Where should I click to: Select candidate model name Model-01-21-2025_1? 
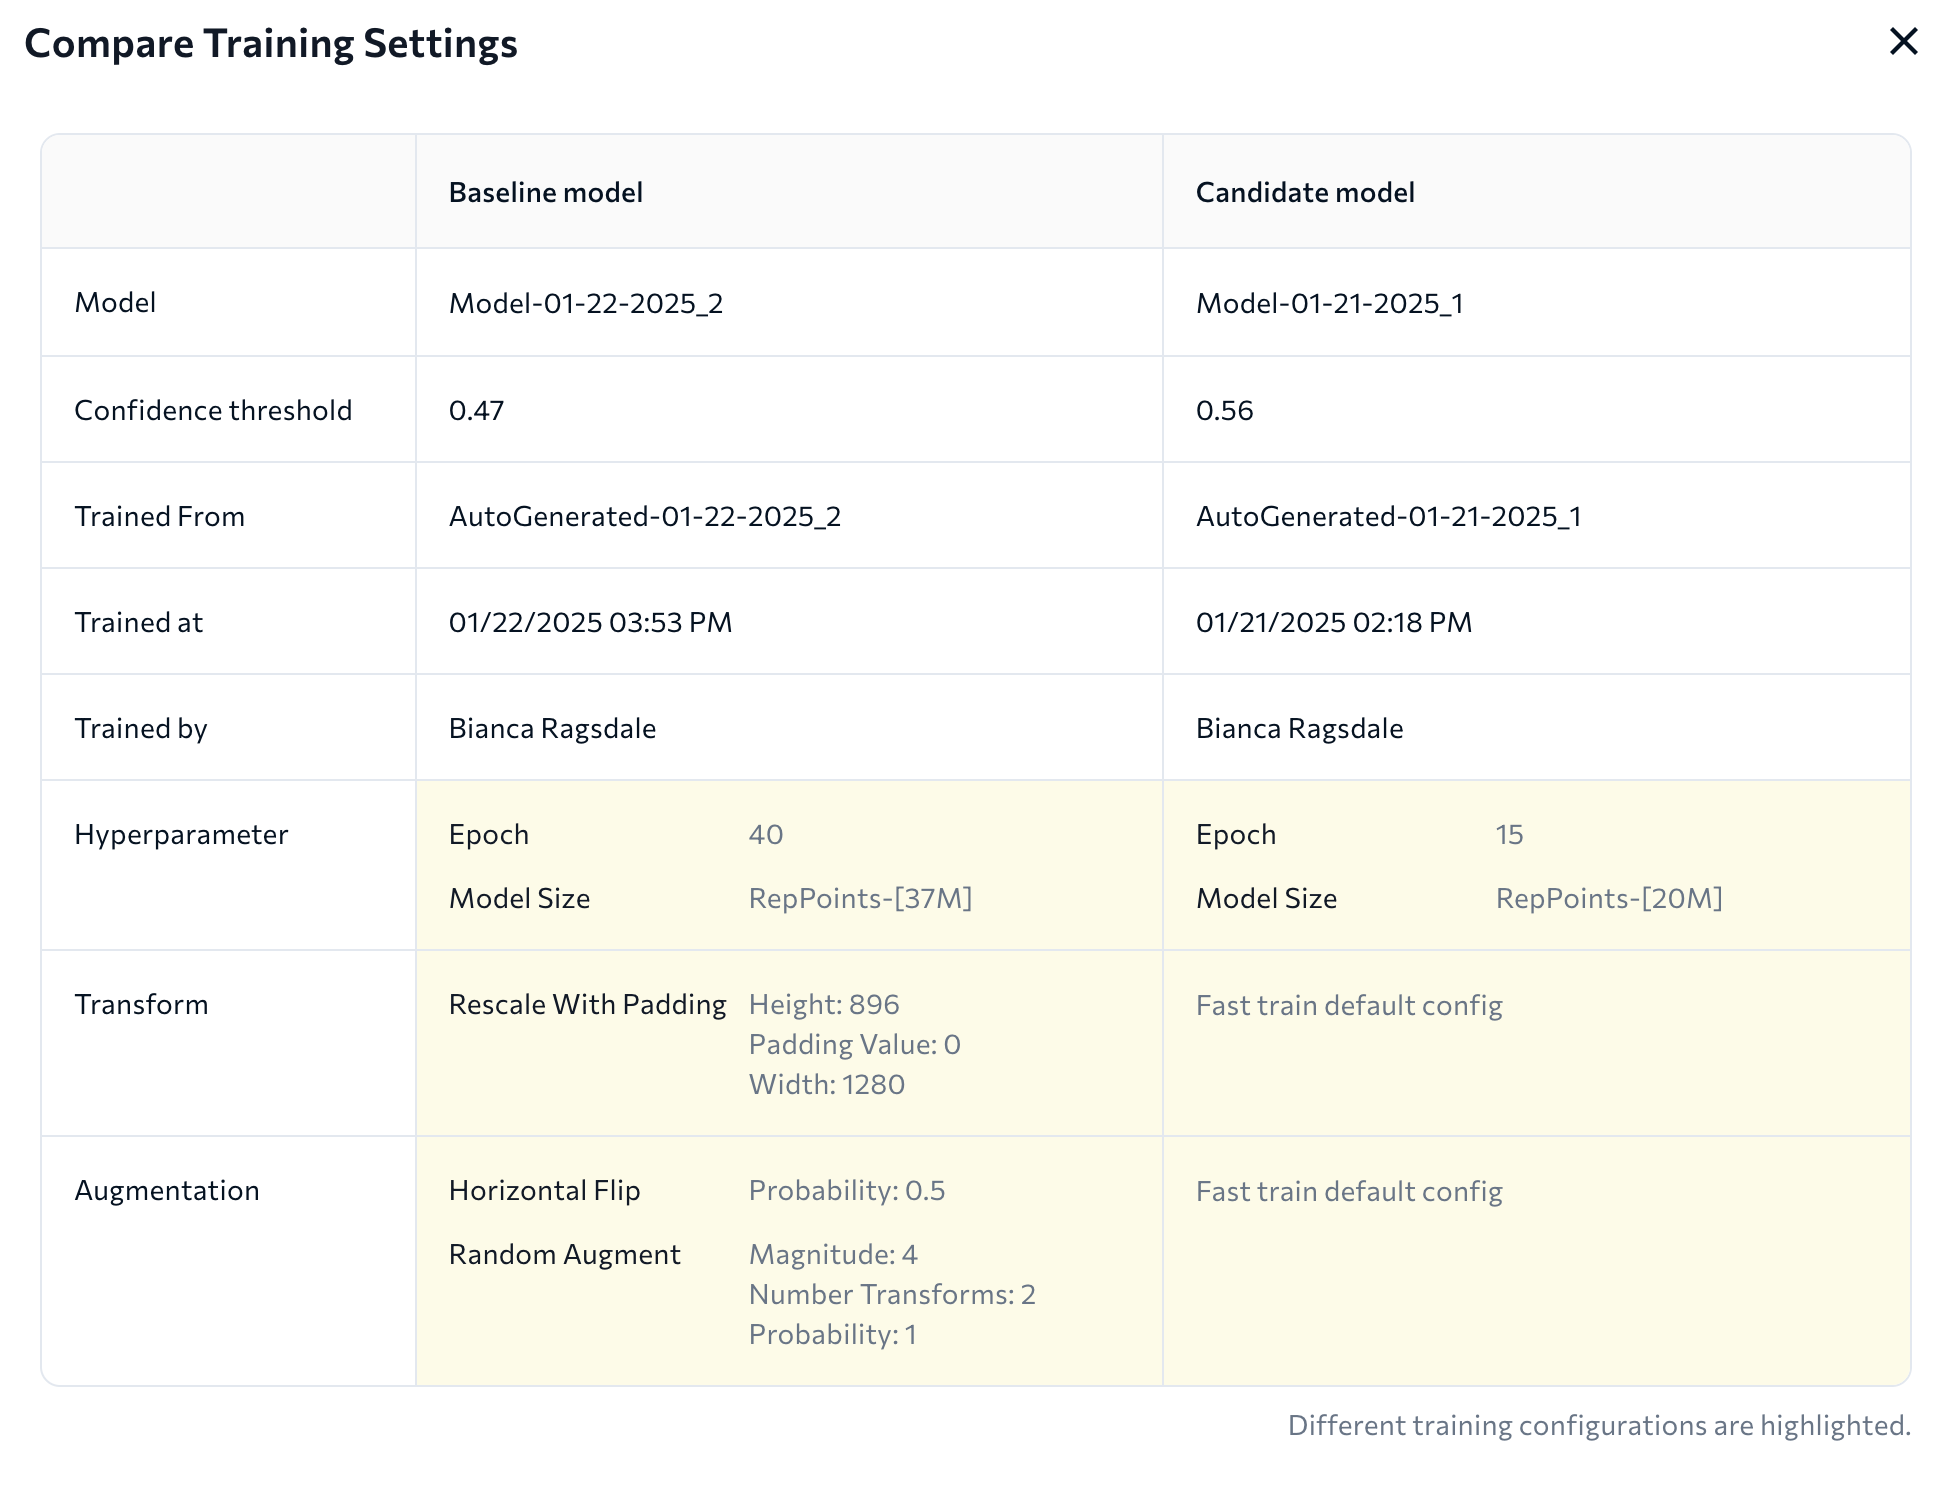(x=1329, y=303)
